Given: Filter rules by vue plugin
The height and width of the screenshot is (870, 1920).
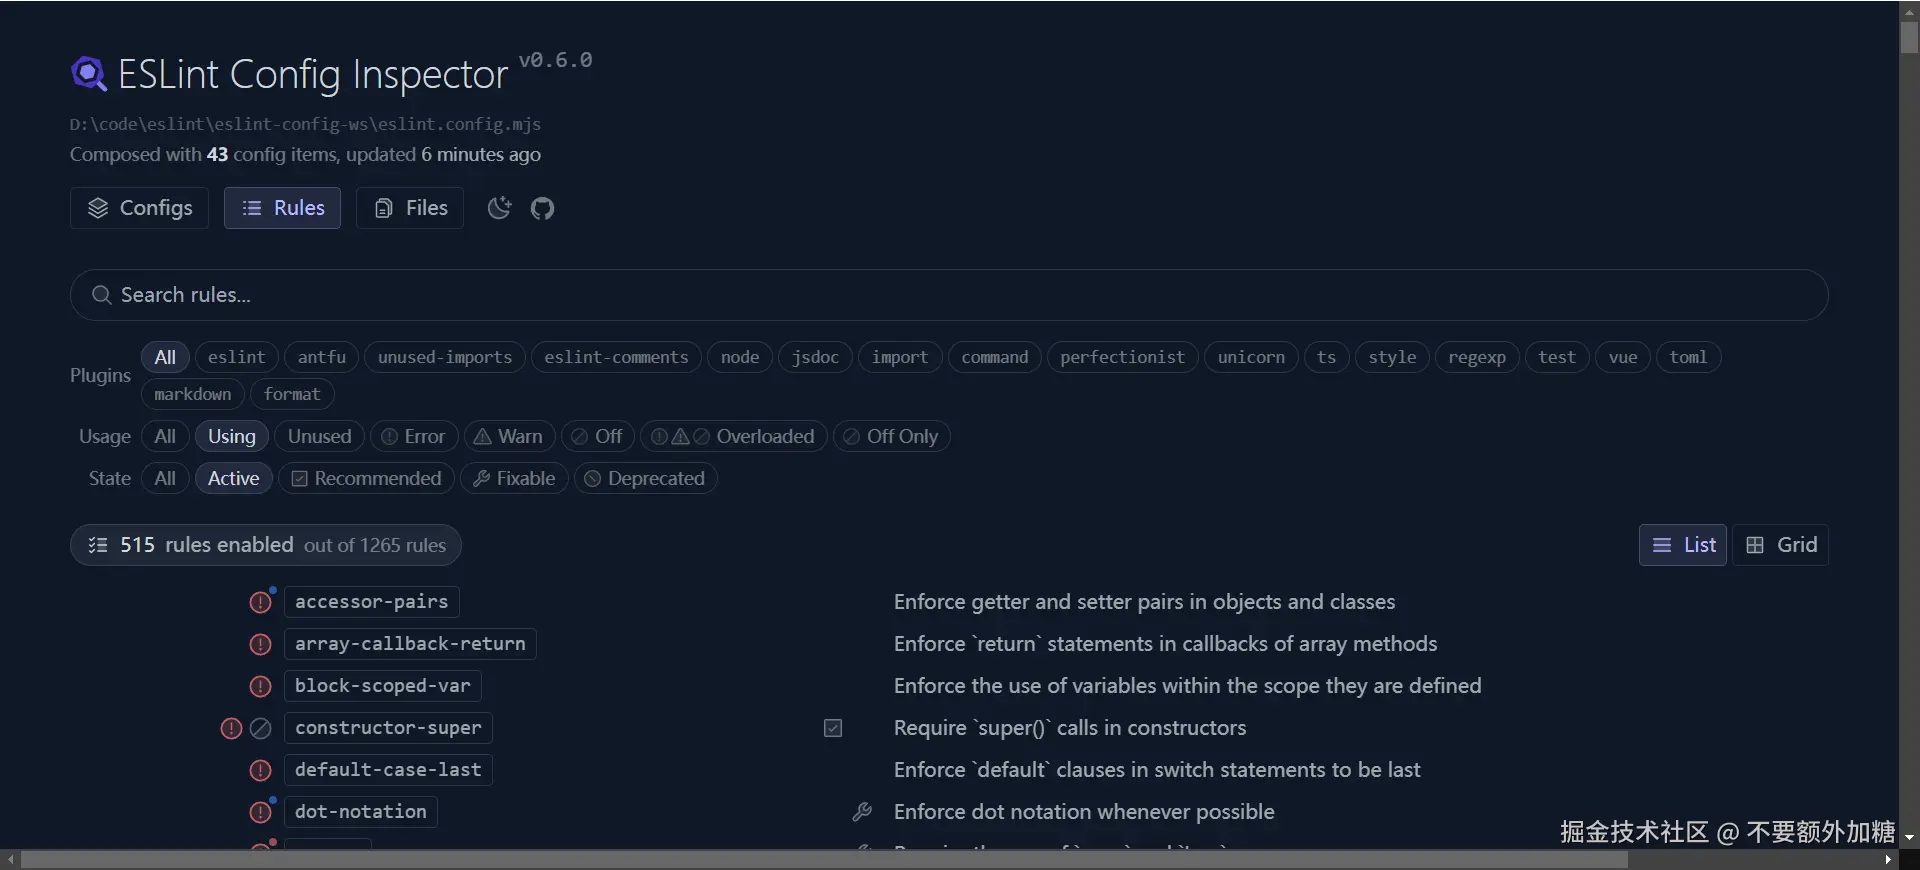Looking at the screenshot, I should pos(1623,357).
